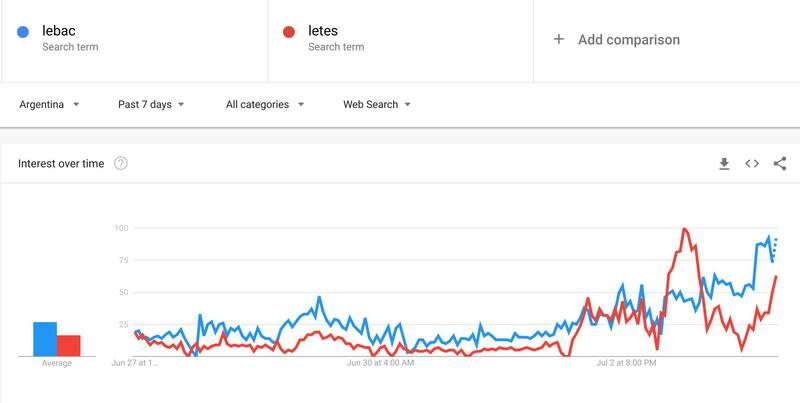800x403 pixels.
Task: Download the Interest over time data
Action: (724, 164)
